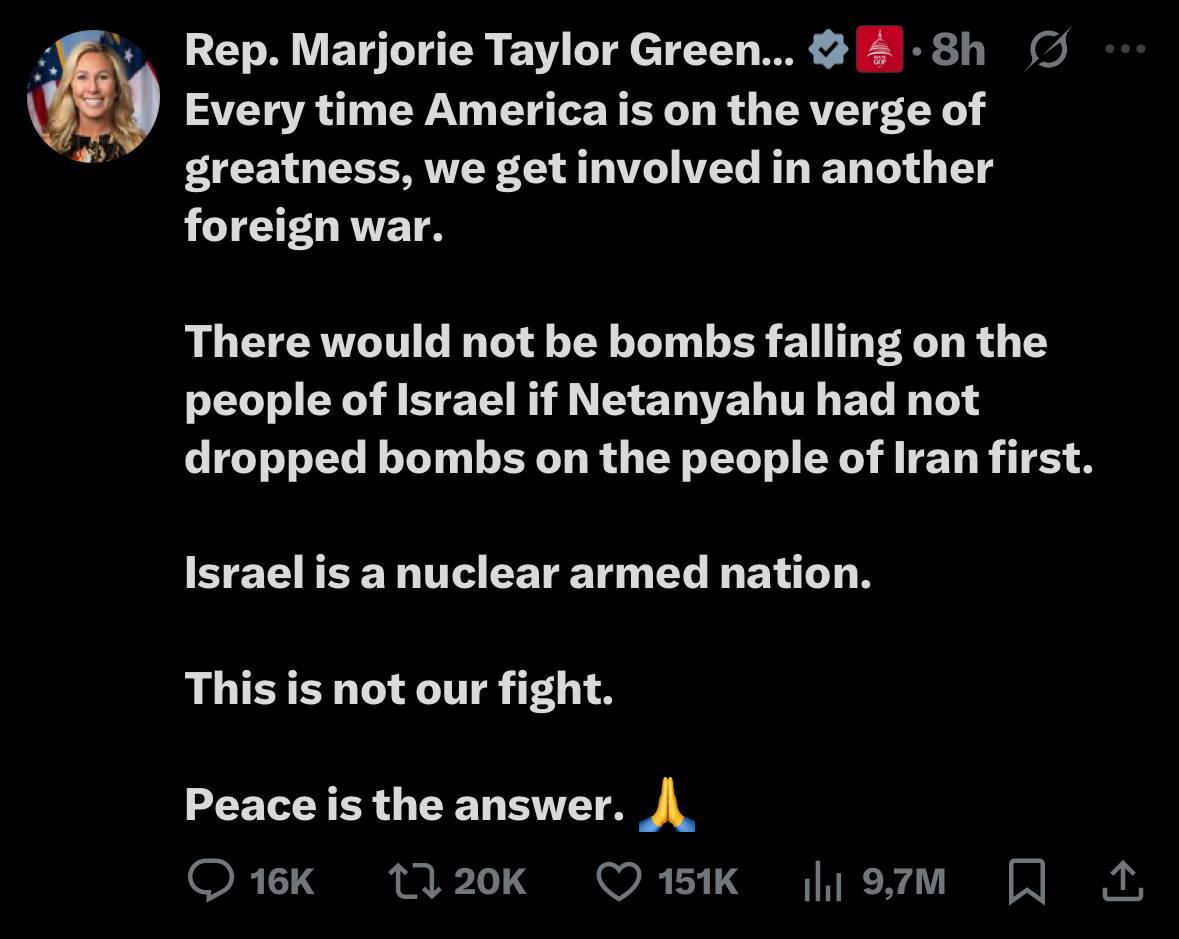The height and width of the screenshot is (939, 1179).
Task: Click the reply speech bubble icon
Action: 210,881
